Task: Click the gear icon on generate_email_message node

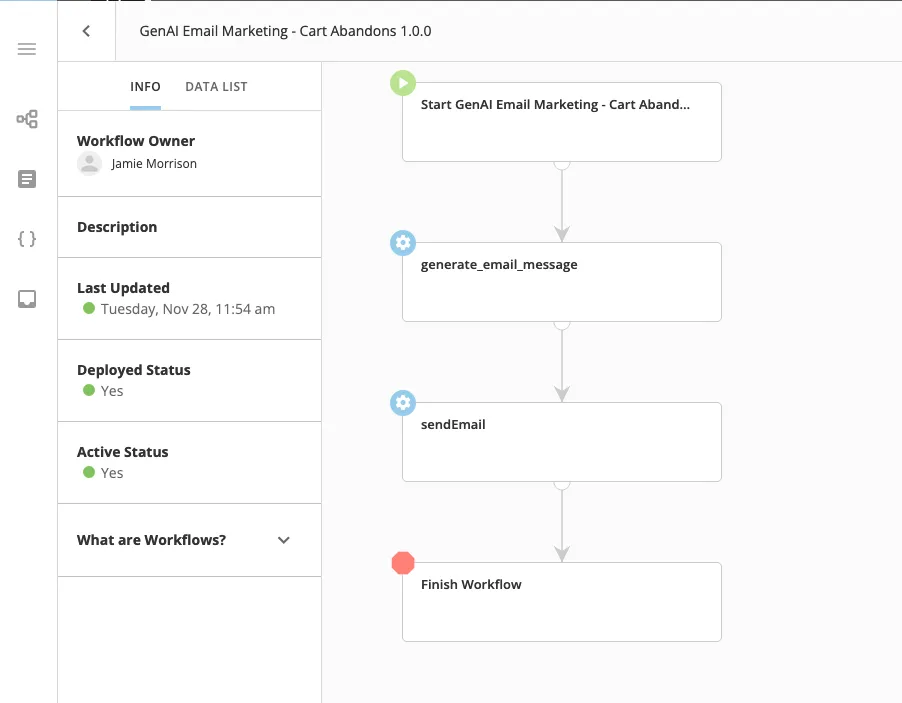Action: click(x=403, y=243)
